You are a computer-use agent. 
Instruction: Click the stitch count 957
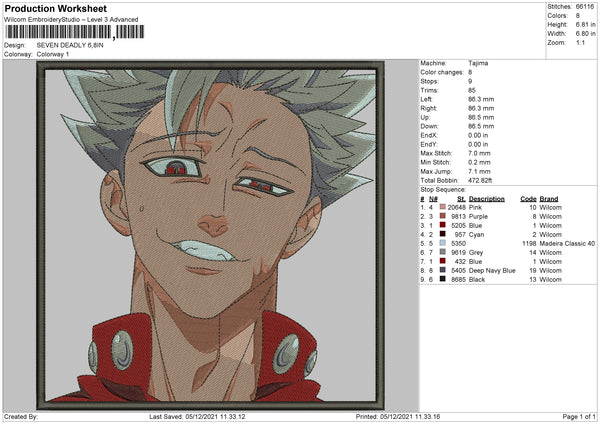click(x=460, y=235)
